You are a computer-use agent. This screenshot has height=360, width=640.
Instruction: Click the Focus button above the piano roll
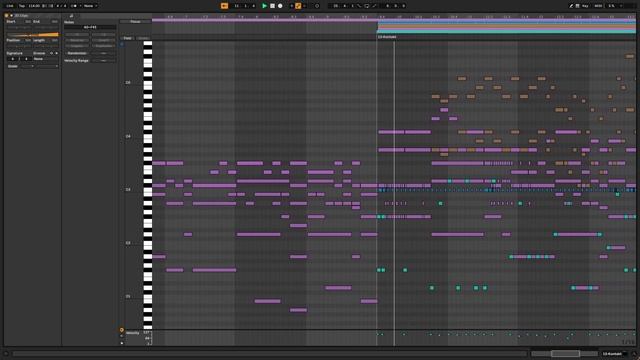coord(135,22)
